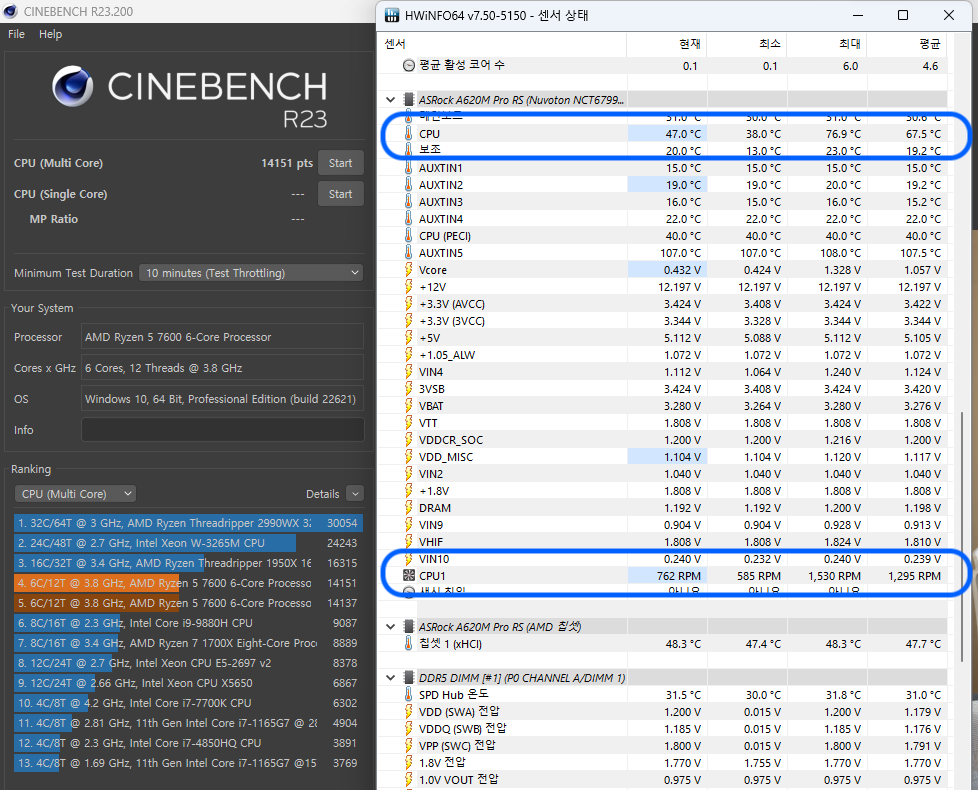Click the 센서 column header
978x790 pixels.
tap(502, 44)
